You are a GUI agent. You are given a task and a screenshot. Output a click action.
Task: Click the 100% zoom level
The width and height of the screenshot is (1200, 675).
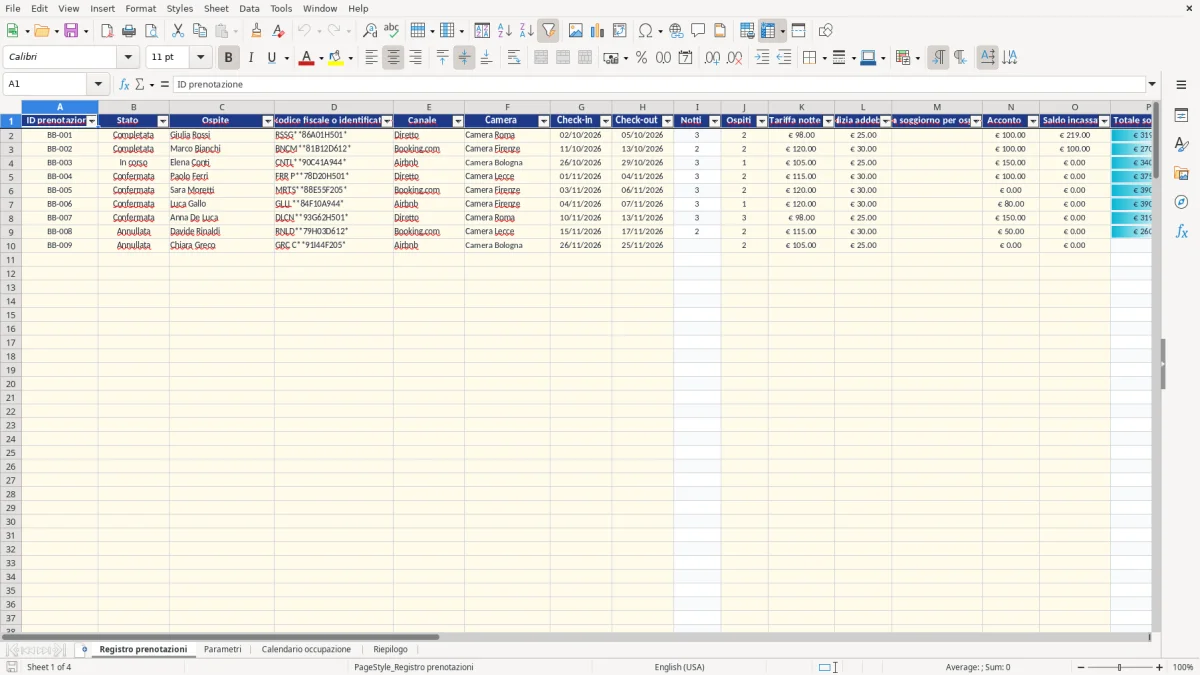pyautogui.click(x=1183, y=667)
